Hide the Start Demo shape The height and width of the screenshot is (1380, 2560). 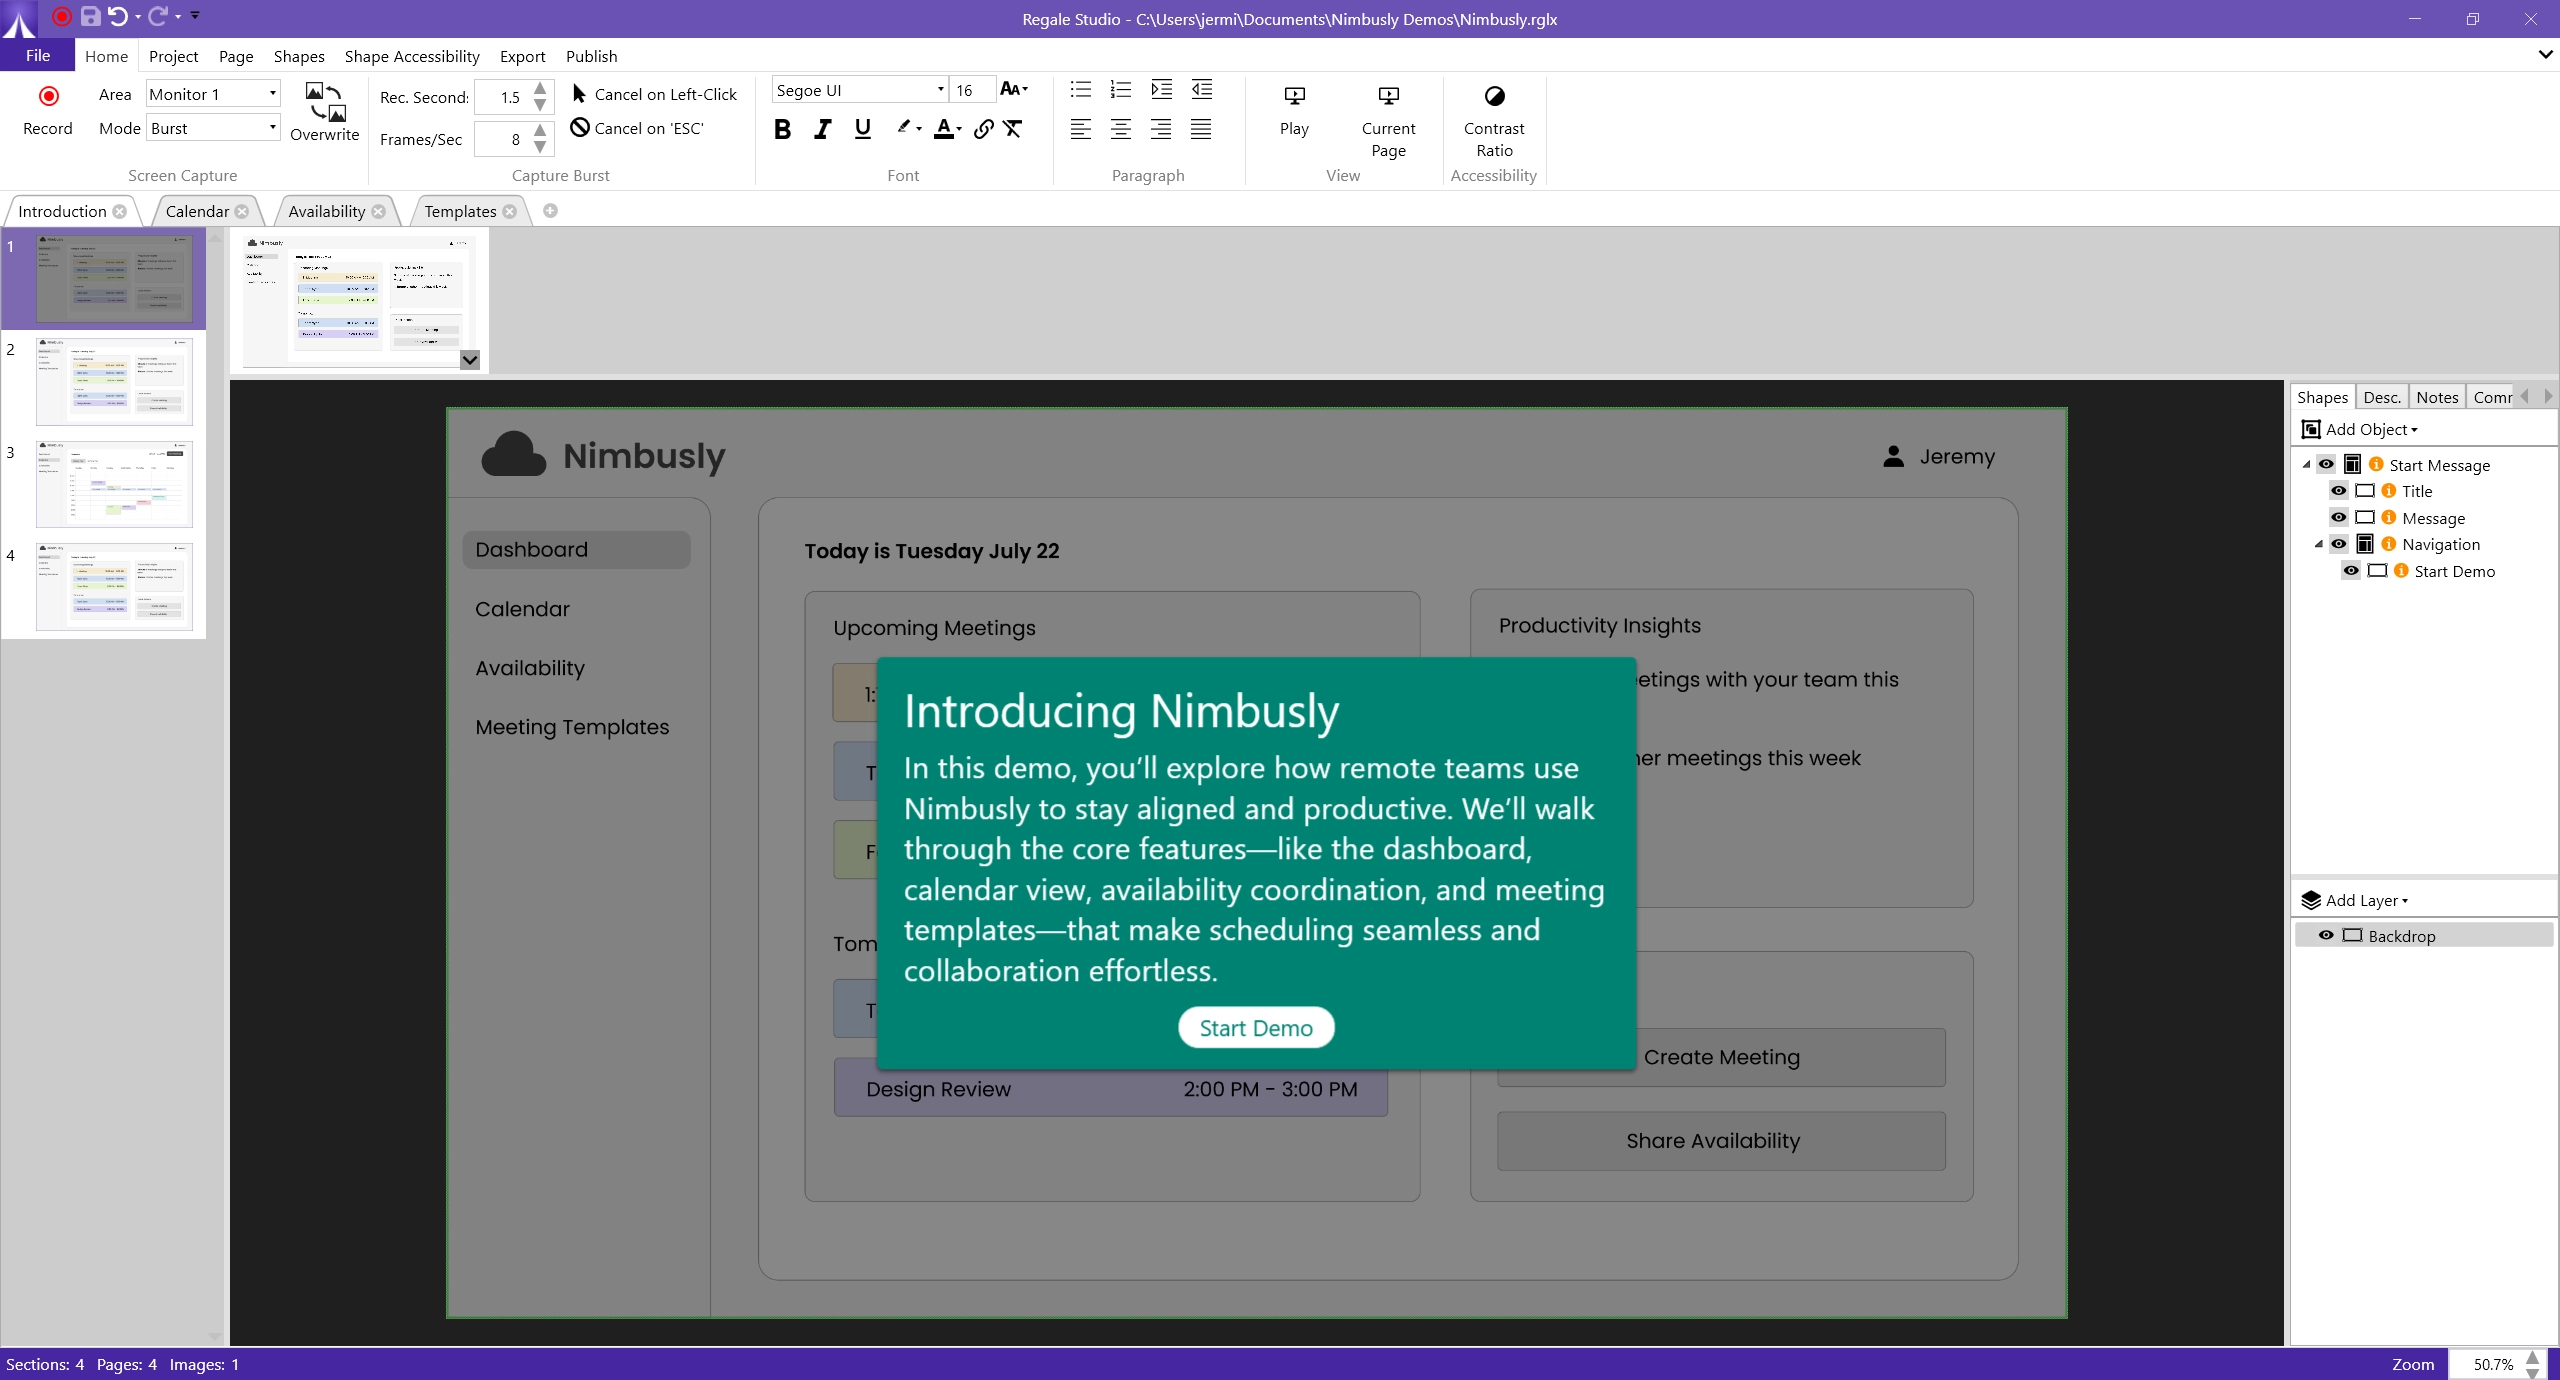2351,571
